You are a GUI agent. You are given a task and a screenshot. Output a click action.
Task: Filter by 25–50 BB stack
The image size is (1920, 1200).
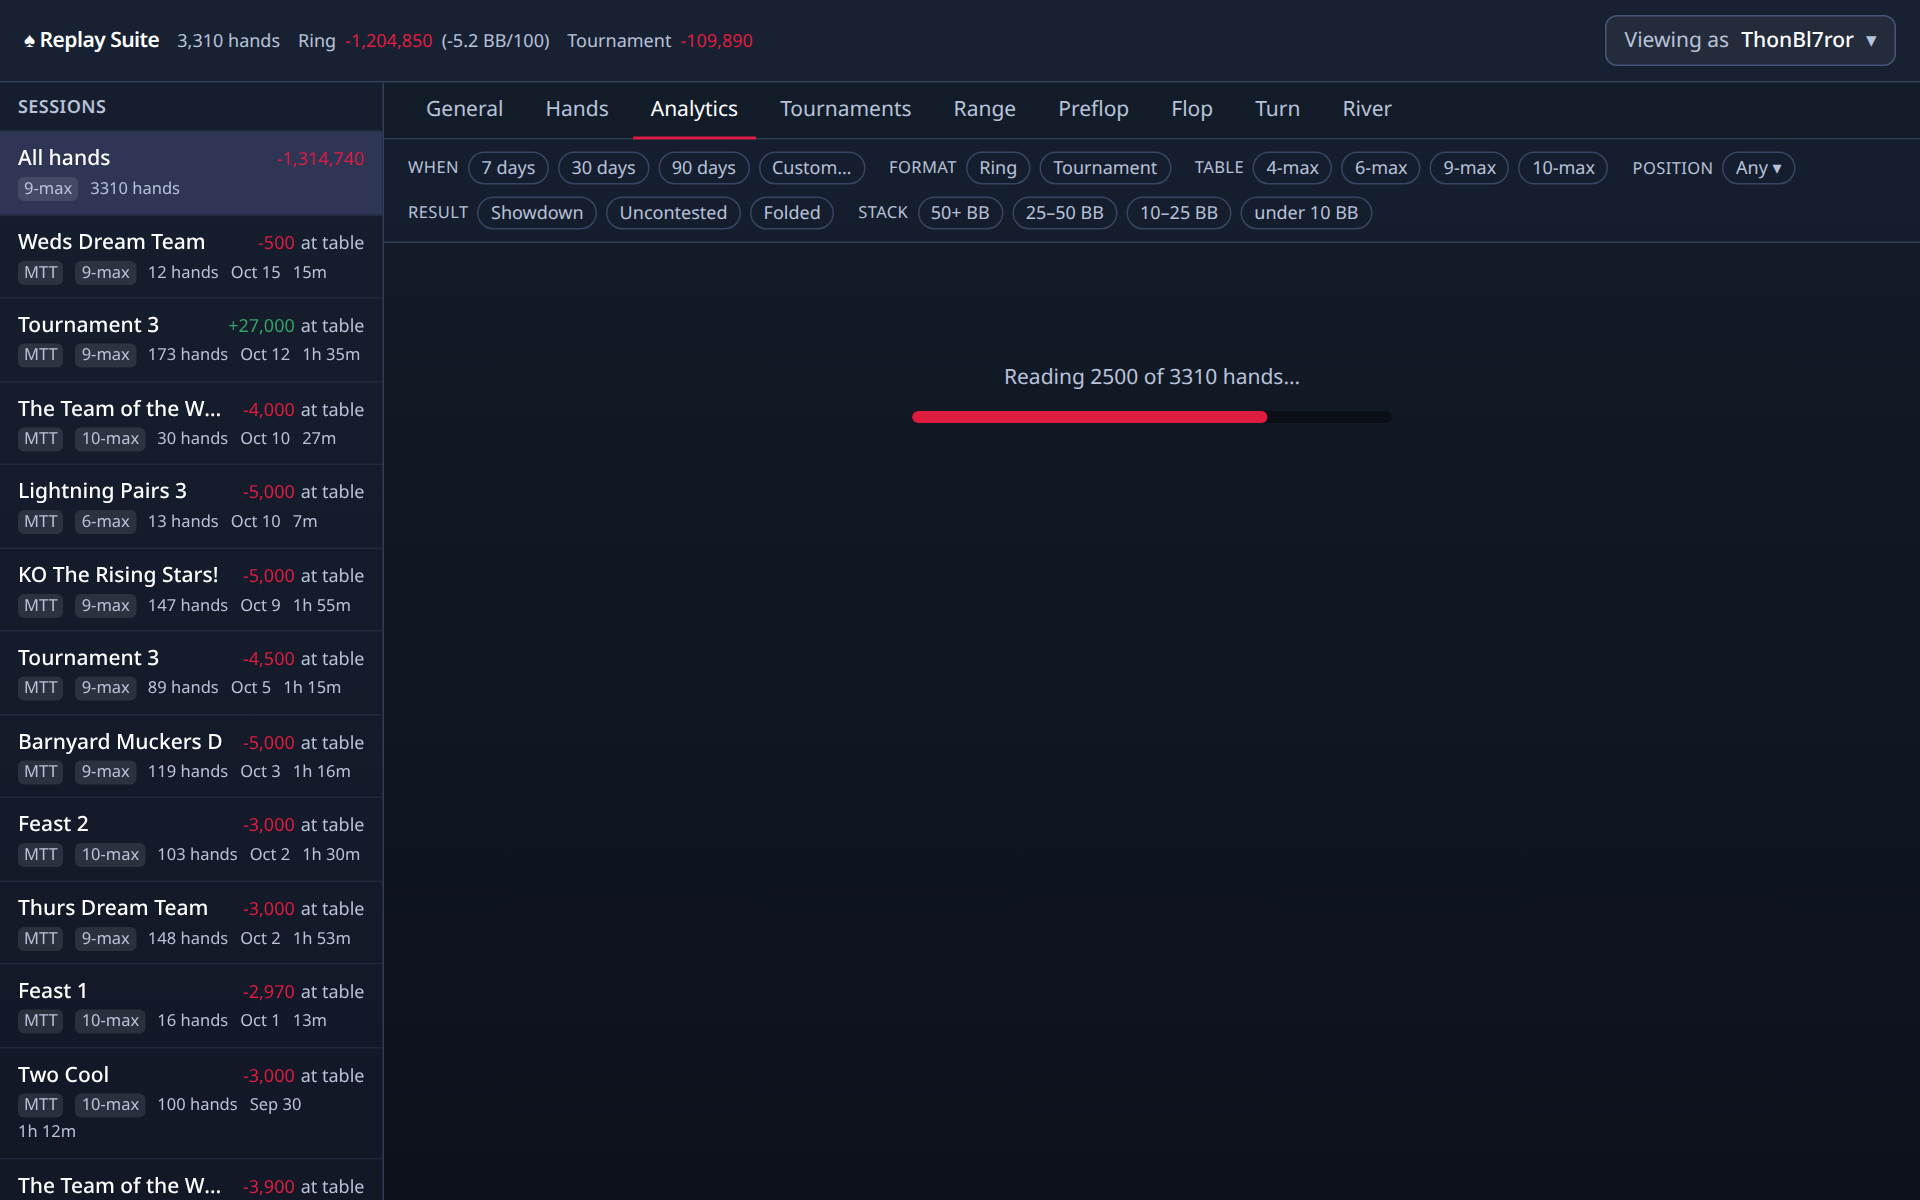click(1064, 213)
